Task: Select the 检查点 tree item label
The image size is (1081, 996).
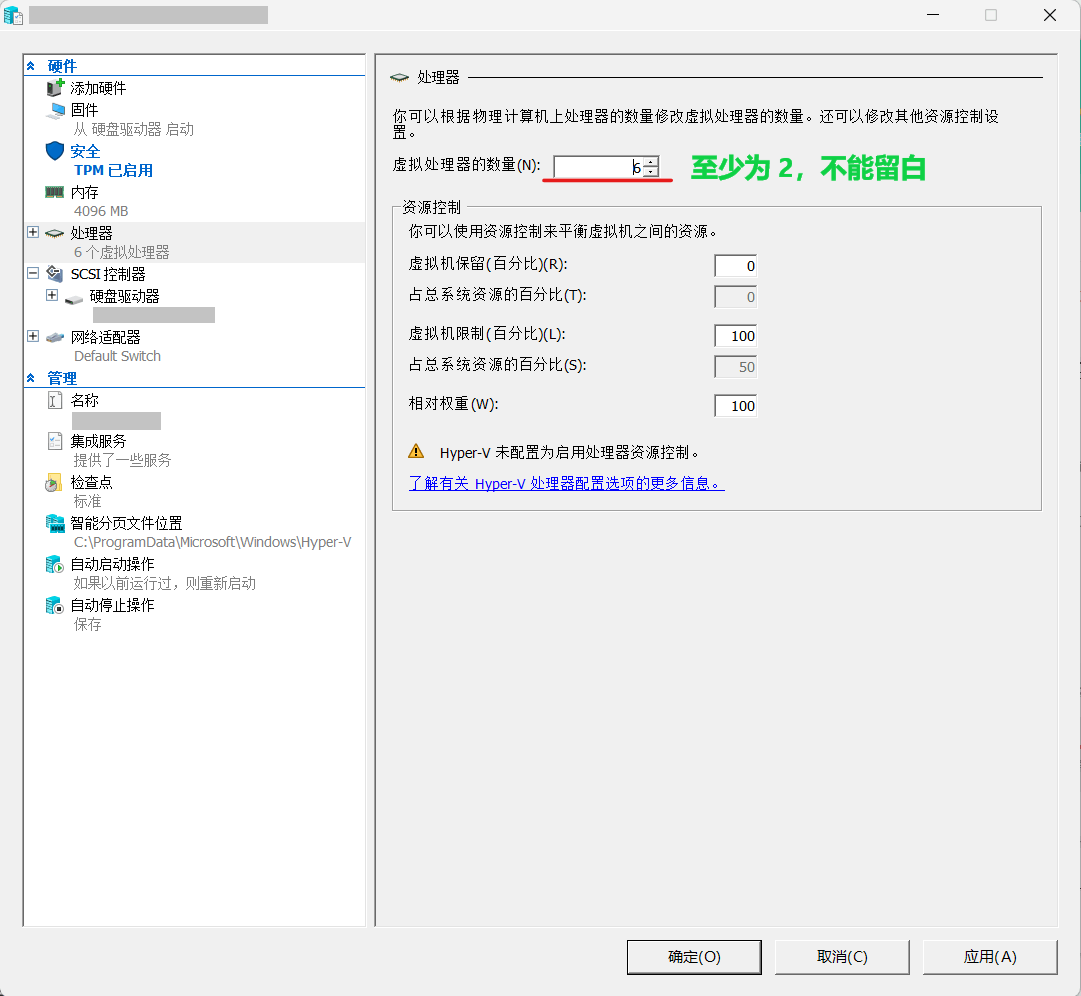Action: (x=91, y=482)
